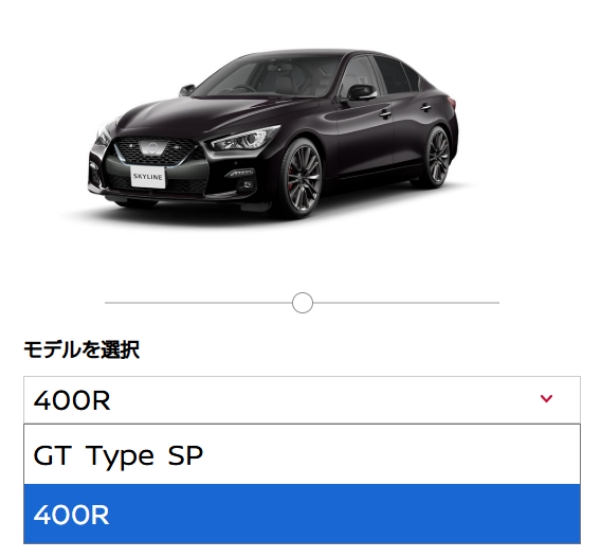This screenshot has height=558, width=602.
Task: Click the car's LED headlight
Action: pyautogui.click(x=246, y=139)
